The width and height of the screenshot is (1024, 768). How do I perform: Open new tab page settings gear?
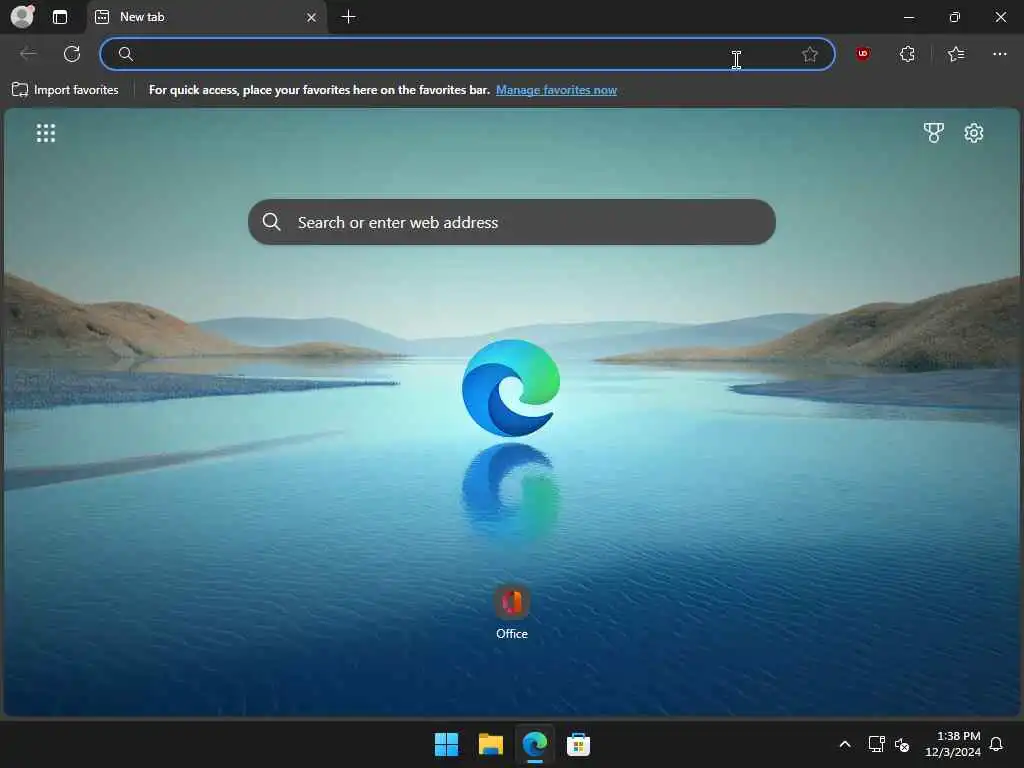[974, 133]
